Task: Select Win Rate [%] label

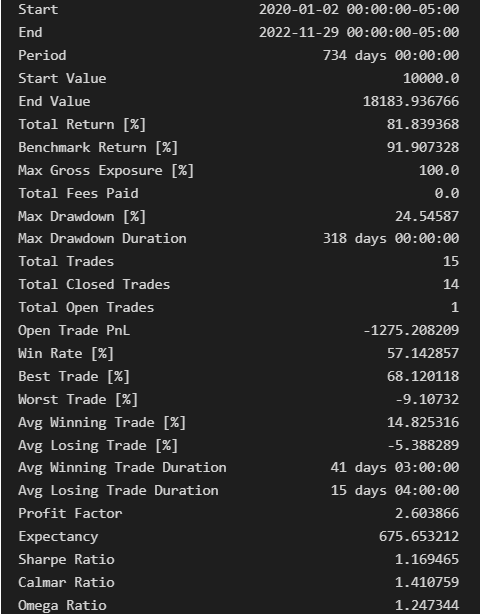Action: 66,353
